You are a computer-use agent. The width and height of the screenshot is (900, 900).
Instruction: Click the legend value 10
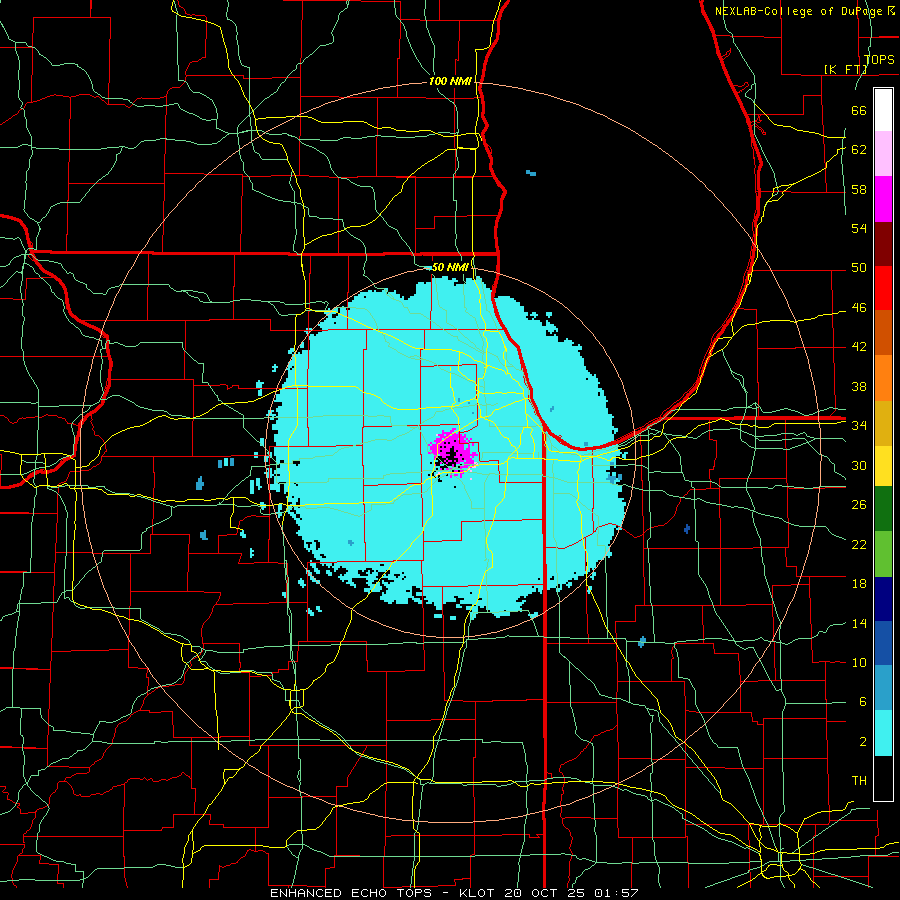(x=859, y=662)
